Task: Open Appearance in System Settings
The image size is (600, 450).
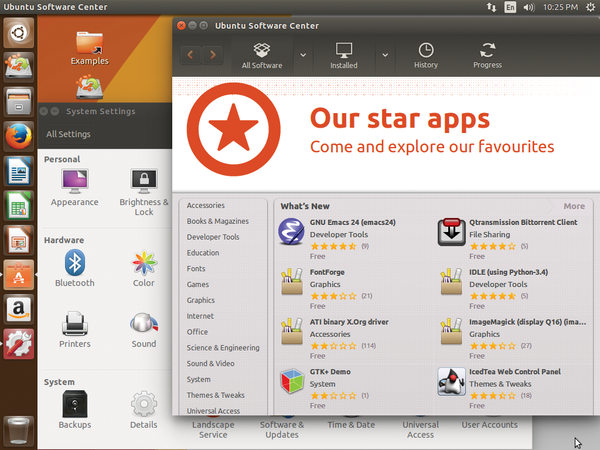Action: coord(75,187)
